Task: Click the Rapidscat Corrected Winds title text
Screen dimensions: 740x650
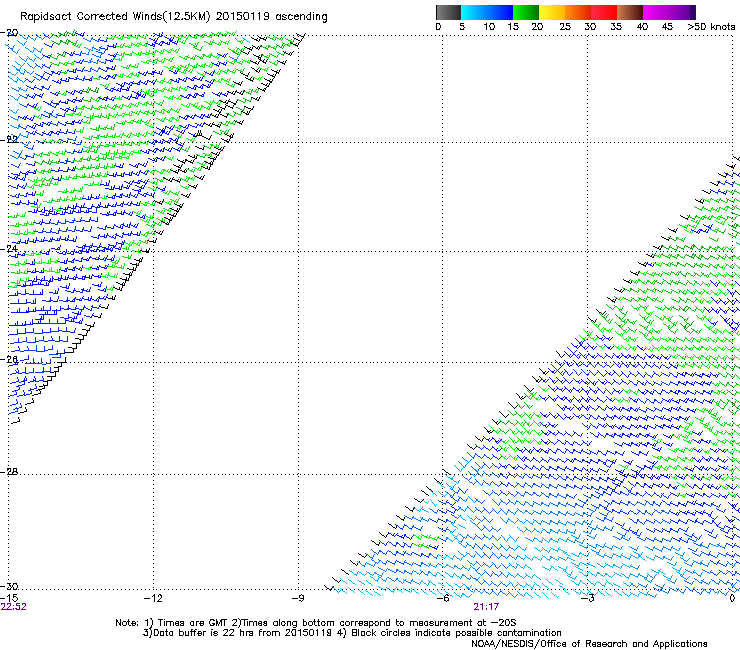Action: click(x=174, y=17)
